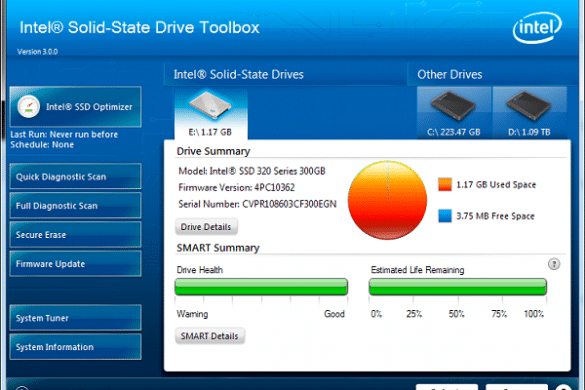Open Drive Details
This screenshot has width=585, height=390.
(x=206, y=227)
